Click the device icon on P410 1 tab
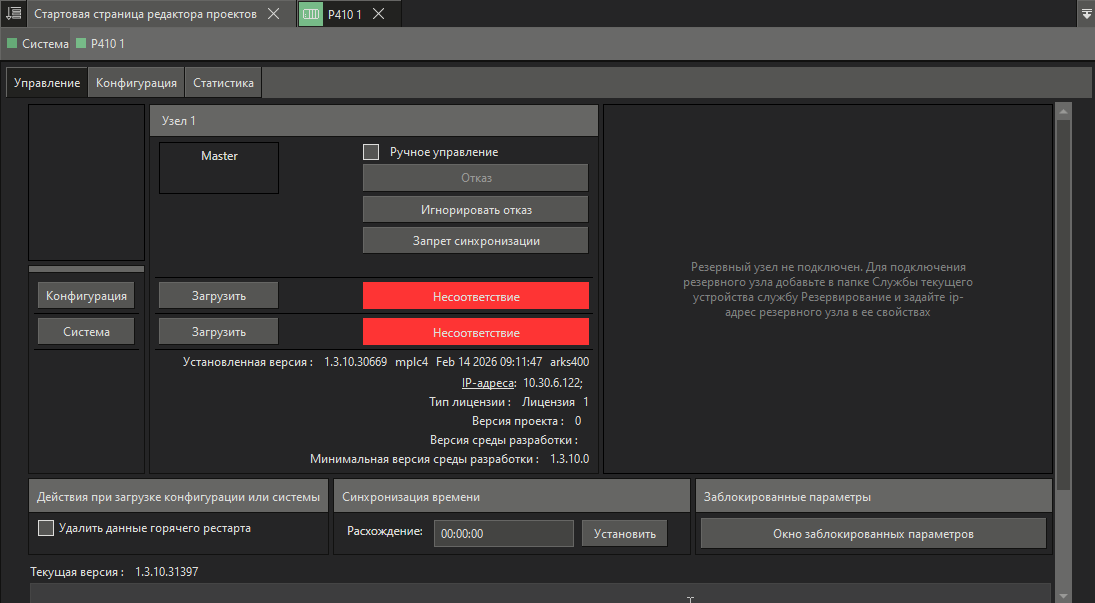Screen dimensions: 1095x603 311,14
